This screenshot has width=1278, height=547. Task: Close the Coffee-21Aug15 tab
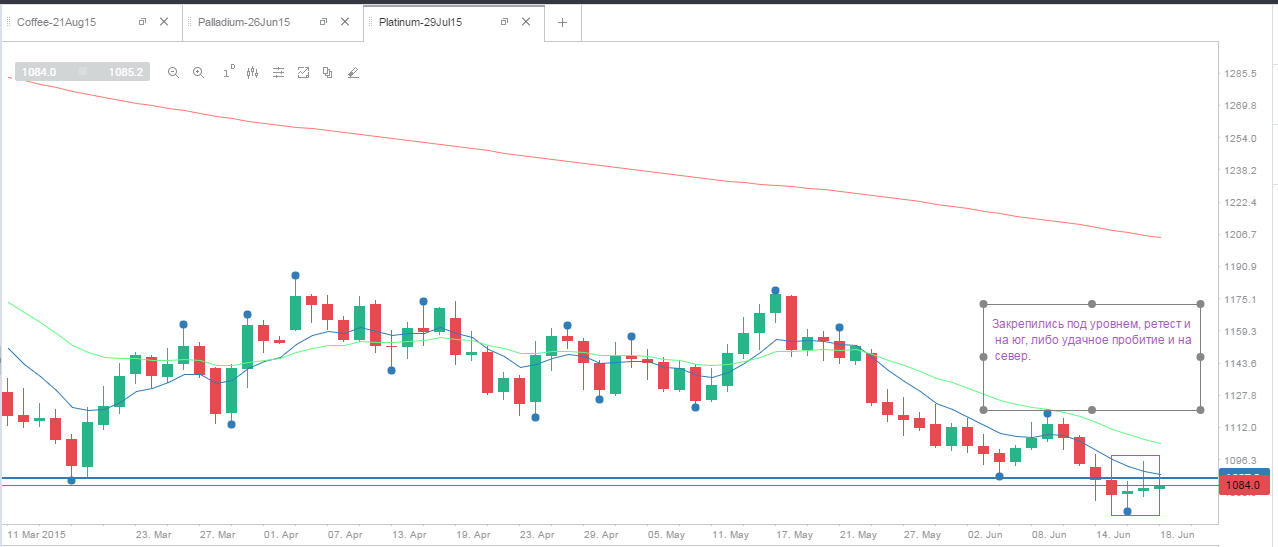pos(163,22)
